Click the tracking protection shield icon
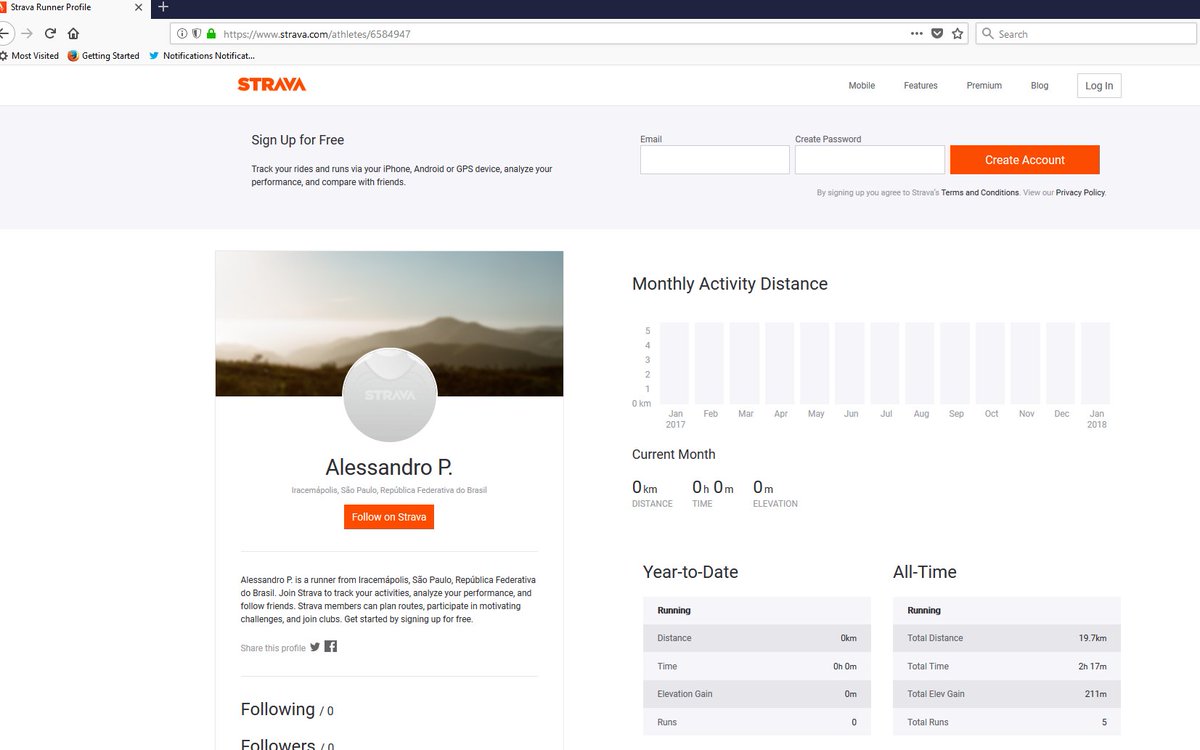 point(197,34)
